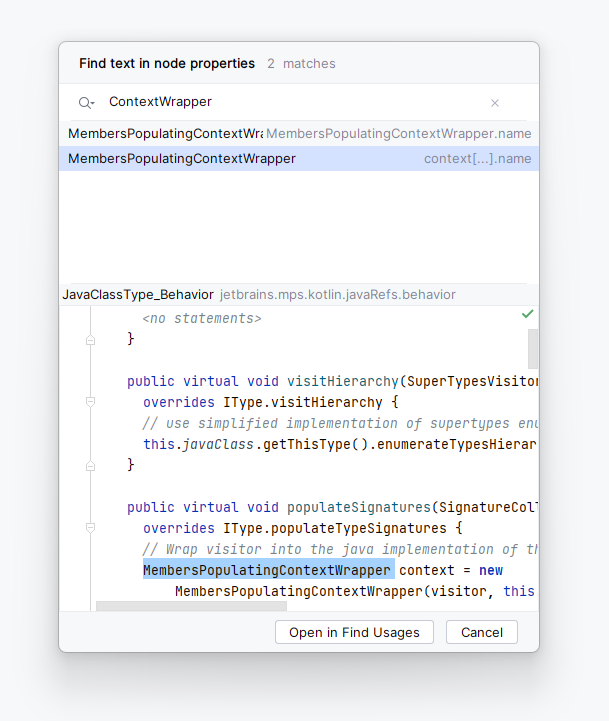The height and width of the screenshot is (721, 609).
Task: Clear the search field with X icon
Action: (x=494, y=103)
